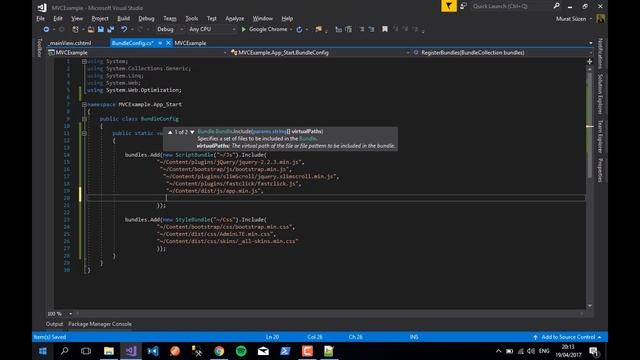The width and height of the screenshot is (640, 360).
Task: Open Visual Studio Code from the taskbar
Action: [153, 351]
